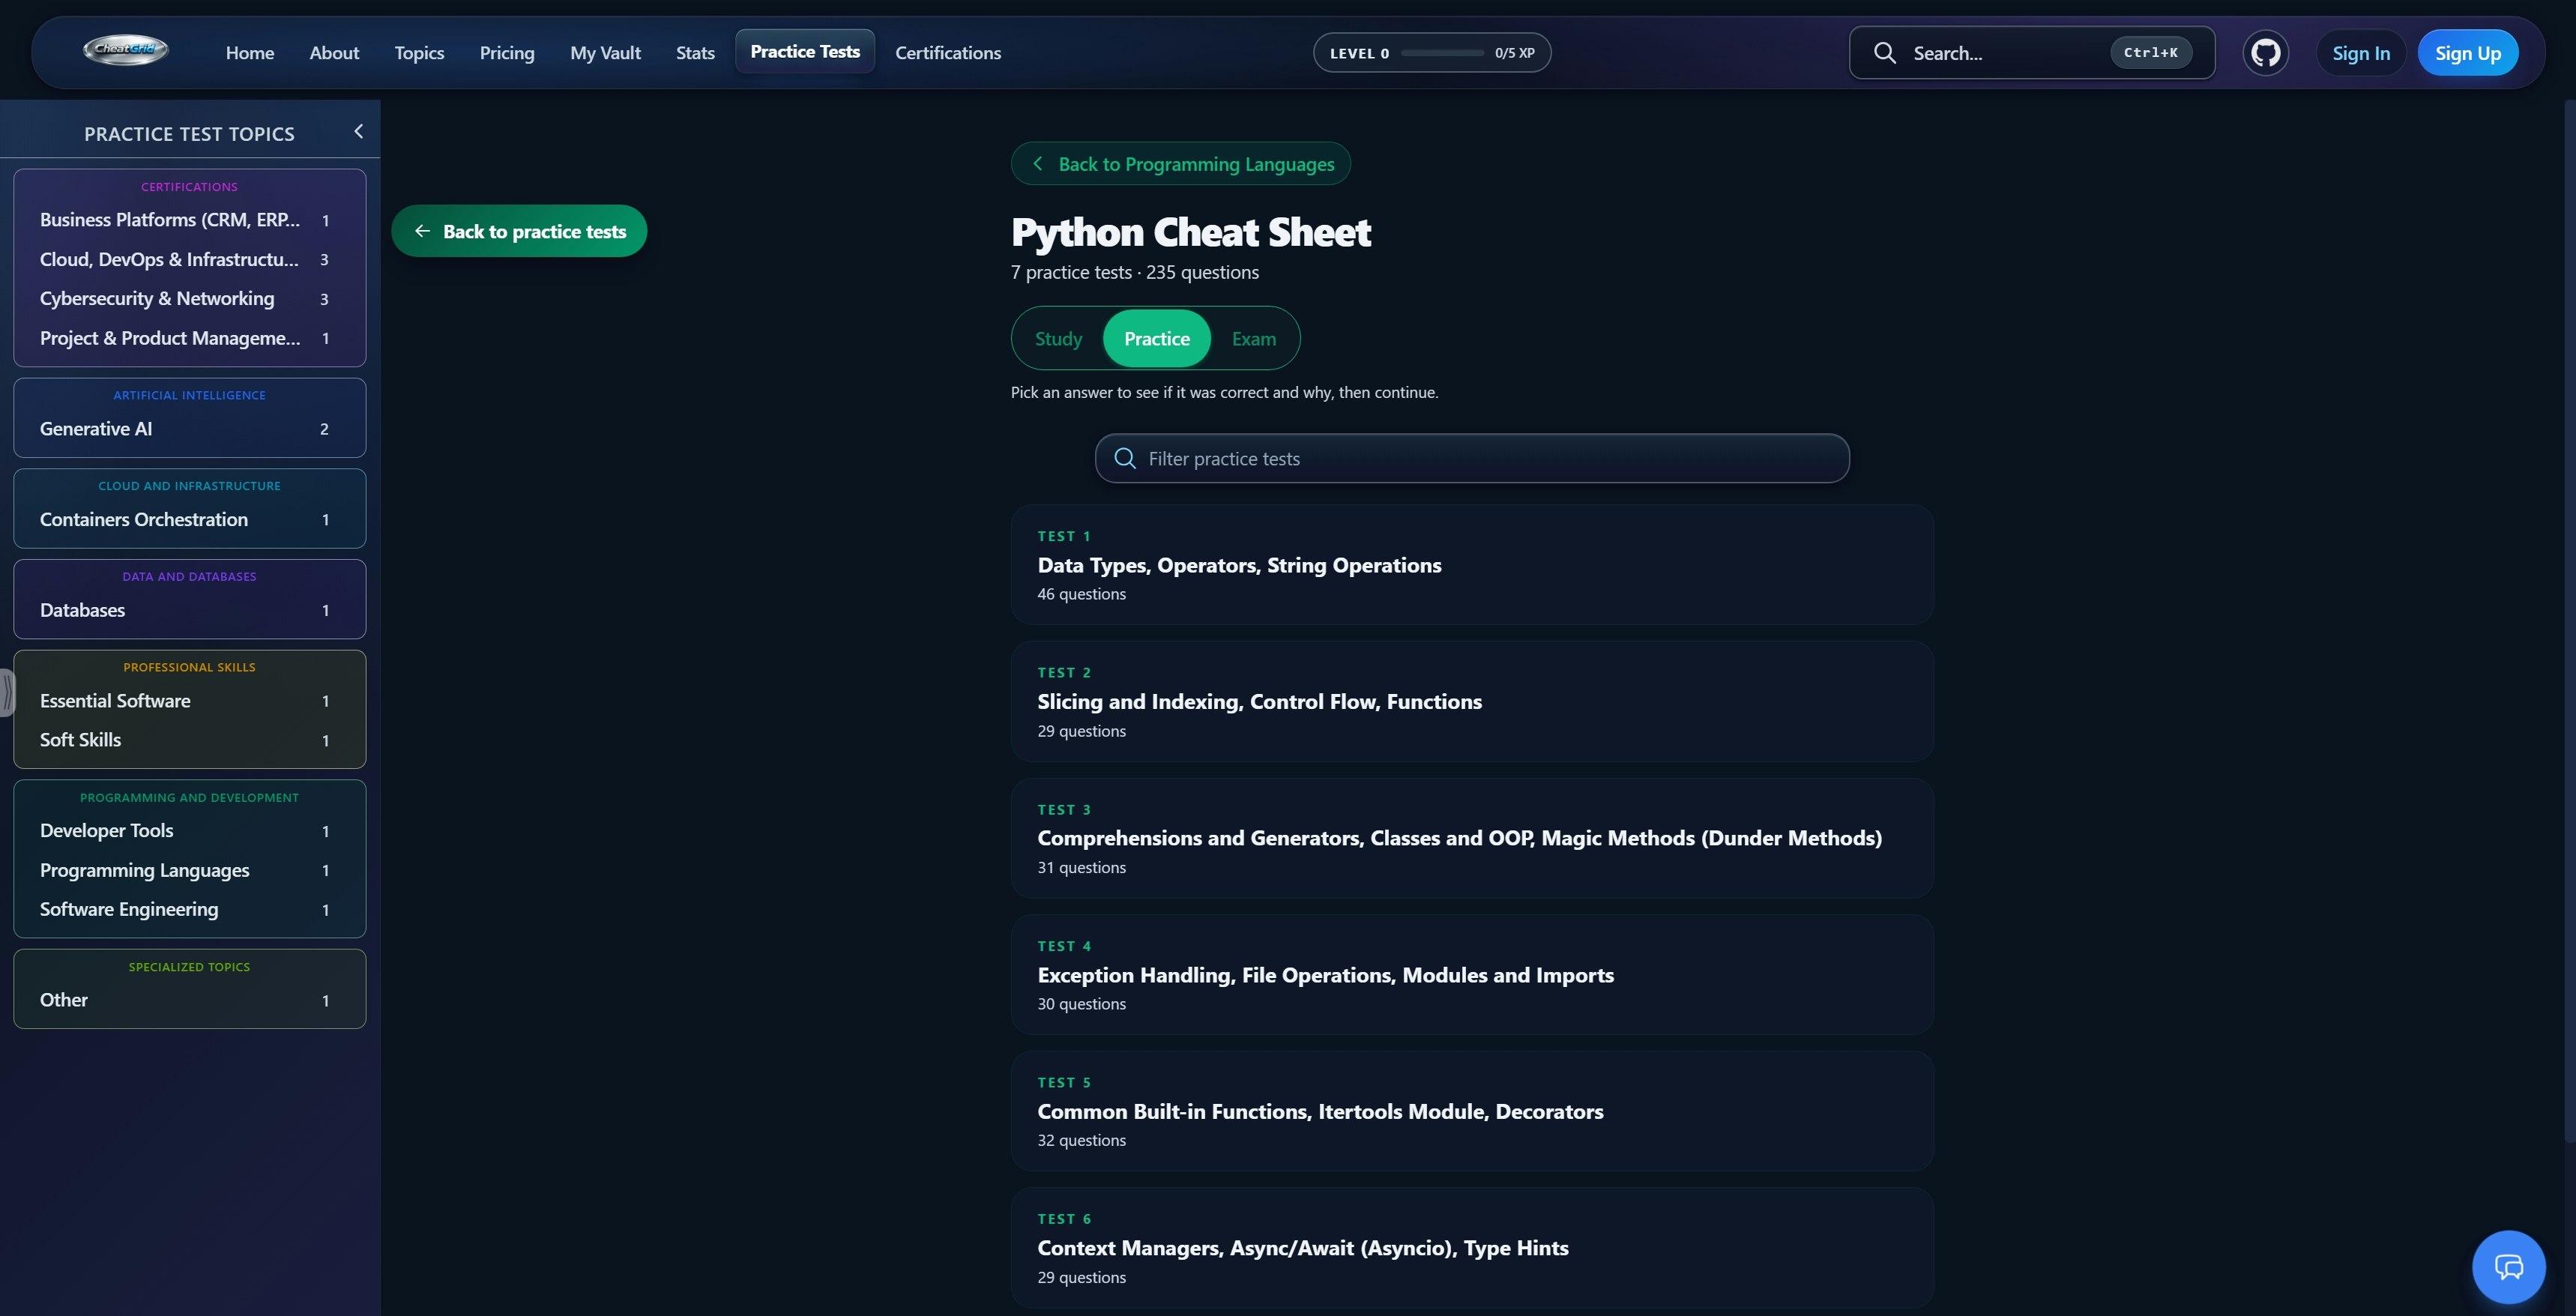Click the Sign Up button
The width and height of the screenshot is (2576, 1316).
pyautogui.click(x=2467, y=53)
